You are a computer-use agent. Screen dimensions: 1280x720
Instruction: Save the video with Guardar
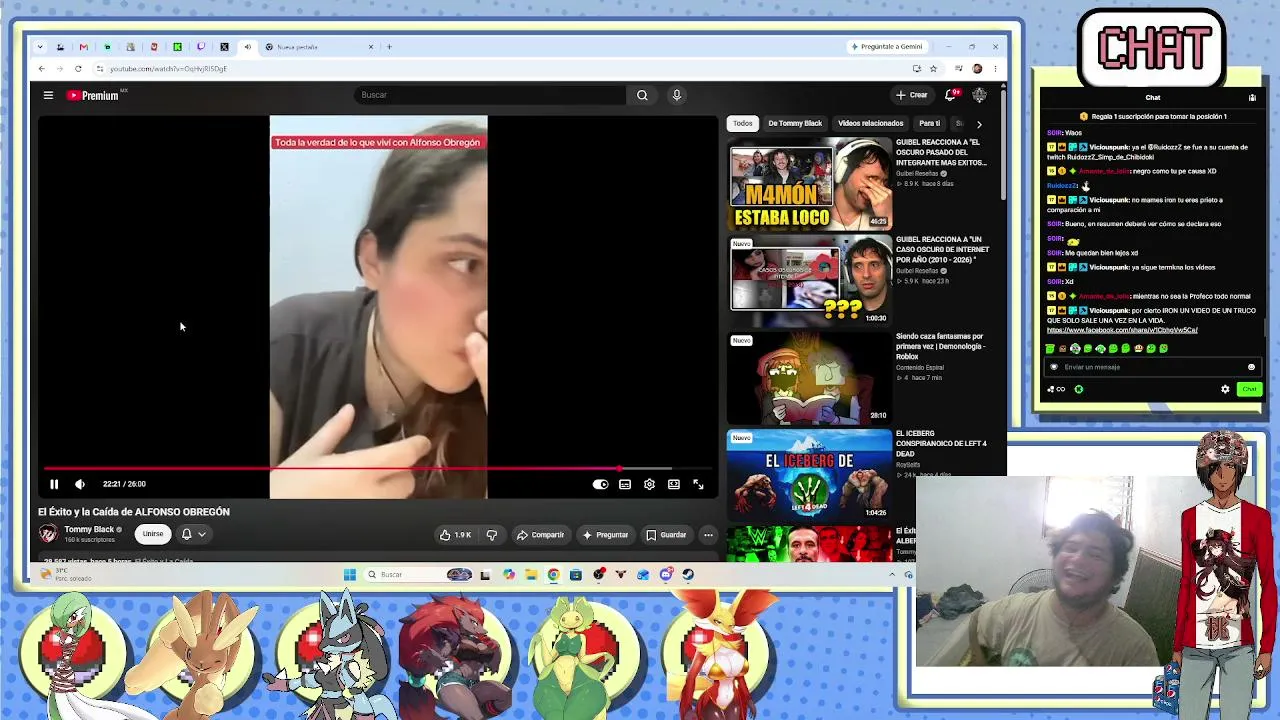[666, 535]
